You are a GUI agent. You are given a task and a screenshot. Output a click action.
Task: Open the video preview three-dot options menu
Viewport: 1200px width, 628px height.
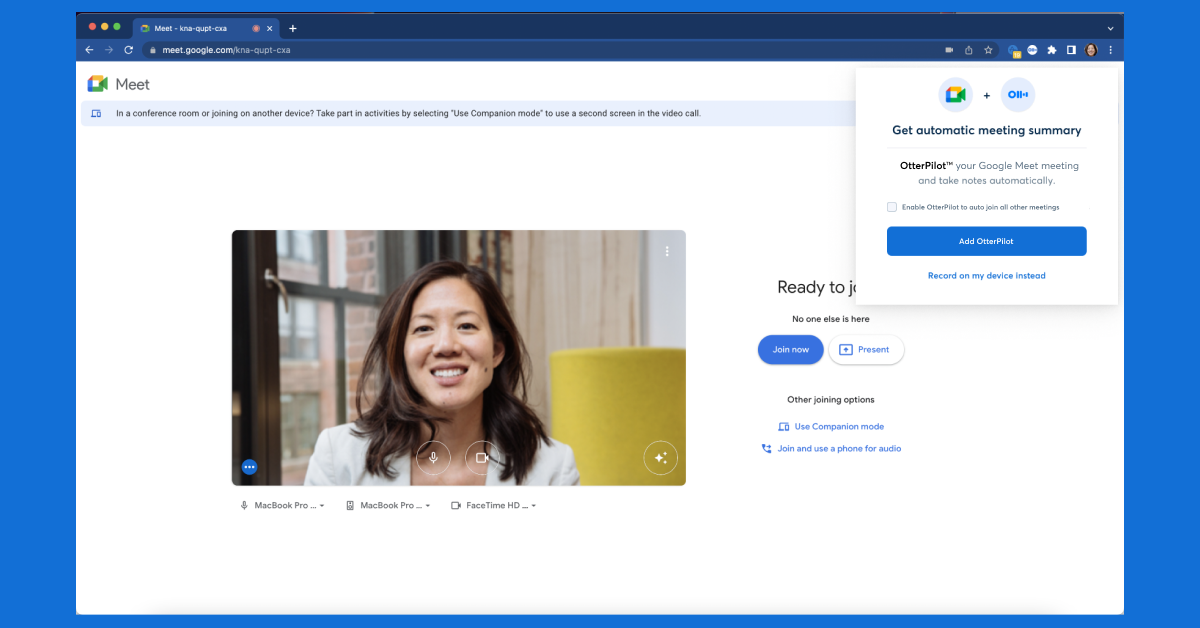[667, 252]
